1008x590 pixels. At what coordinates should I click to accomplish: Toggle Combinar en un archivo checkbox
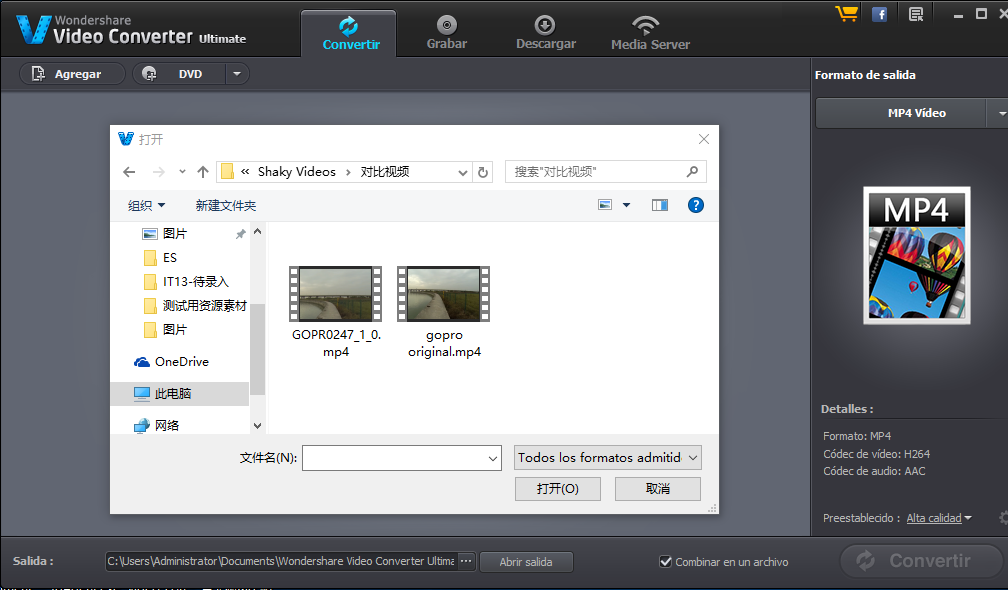pos(665,562)
